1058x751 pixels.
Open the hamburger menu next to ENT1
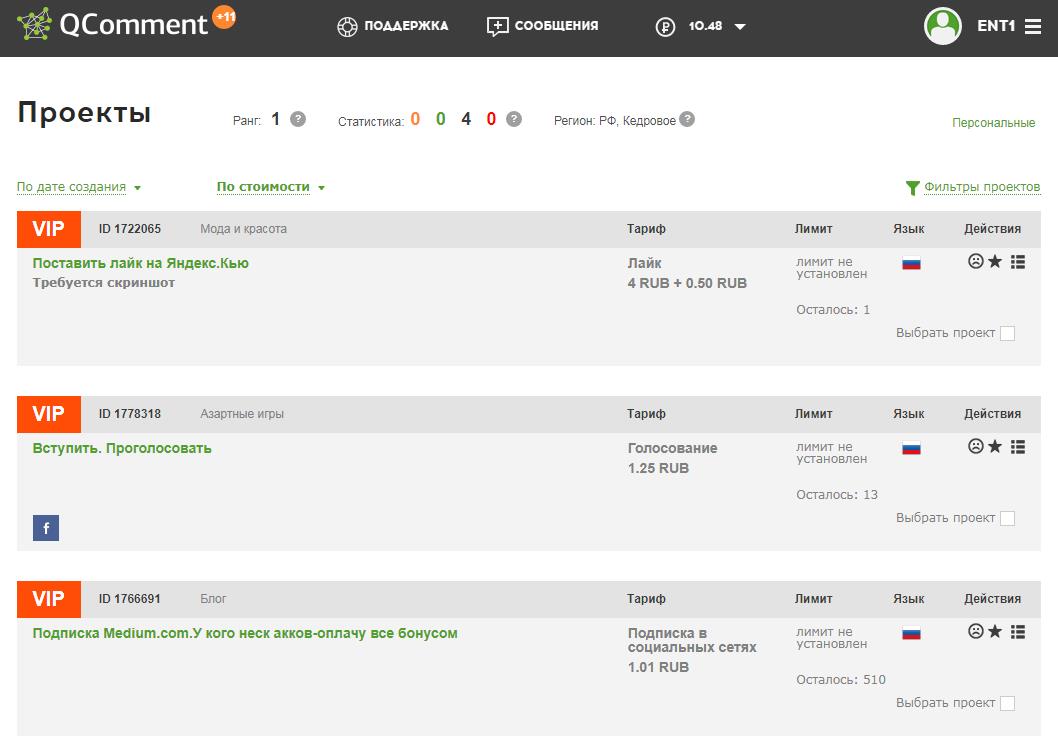(1032, 26)
